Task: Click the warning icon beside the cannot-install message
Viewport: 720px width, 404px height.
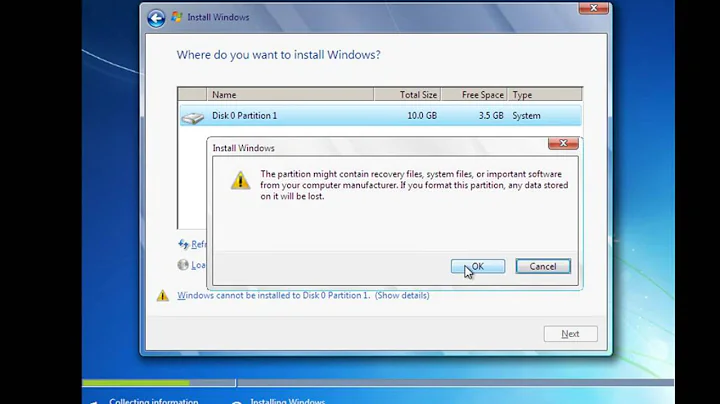Action: point(163,295)
